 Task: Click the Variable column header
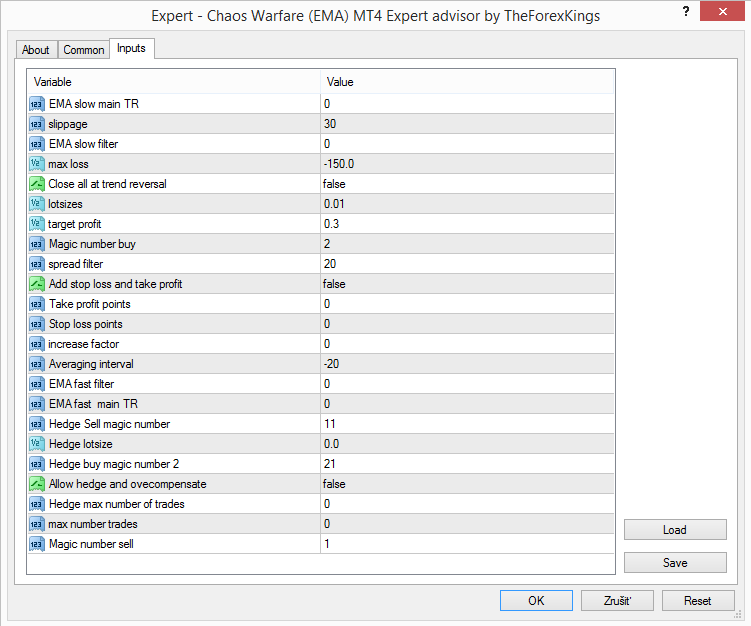(173, 82)
